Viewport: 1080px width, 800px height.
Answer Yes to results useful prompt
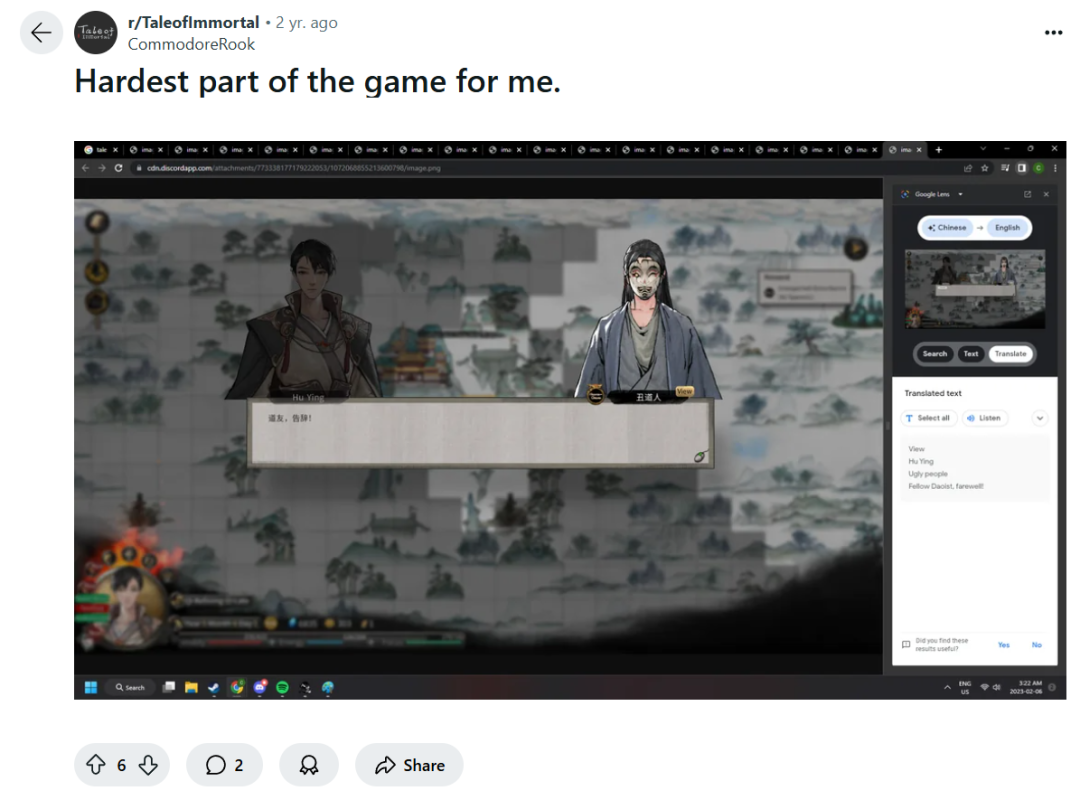click(1004, 645)
